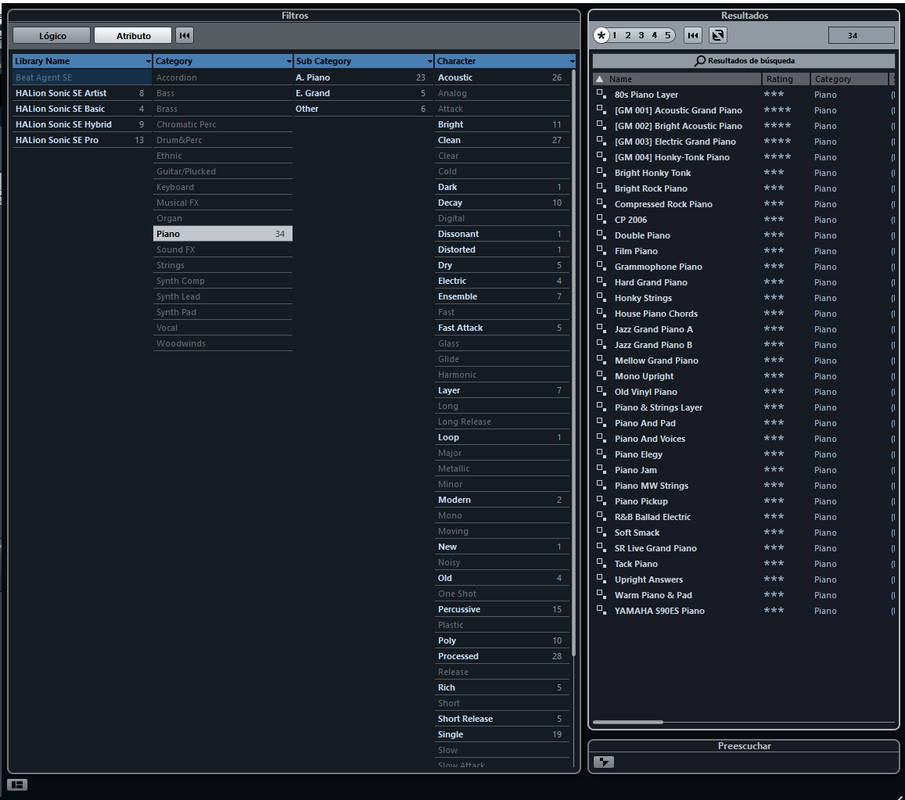Select the Jazz Grand Piano A preset
905x800 pixels.
[653, 329]
